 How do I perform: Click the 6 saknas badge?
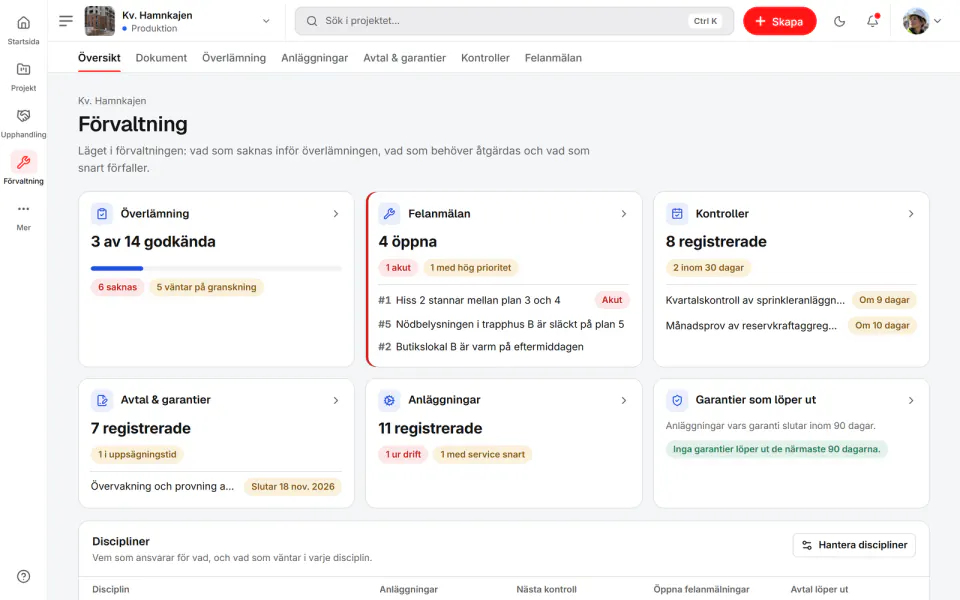click(118, 287)
